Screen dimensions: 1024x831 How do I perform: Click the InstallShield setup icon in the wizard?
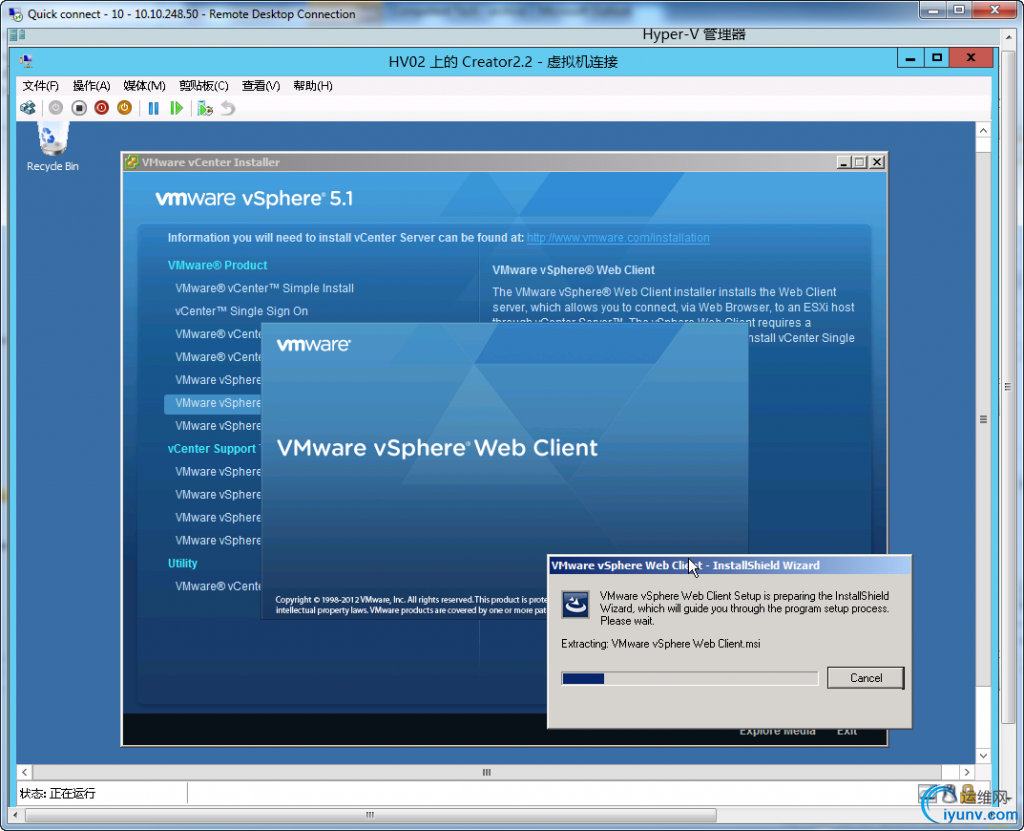point(576,604)
